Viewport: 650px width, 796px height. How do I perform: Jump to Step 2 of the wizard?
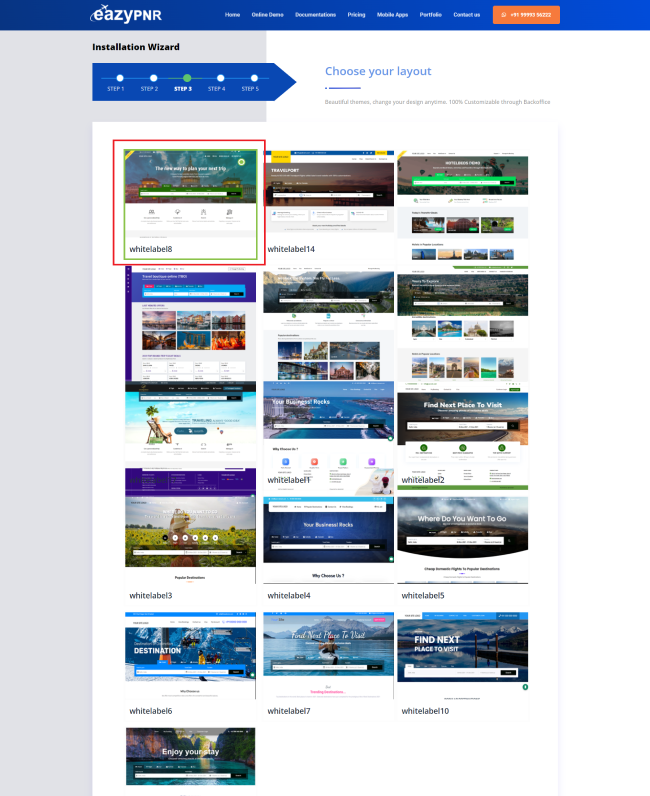pos(153,78)
